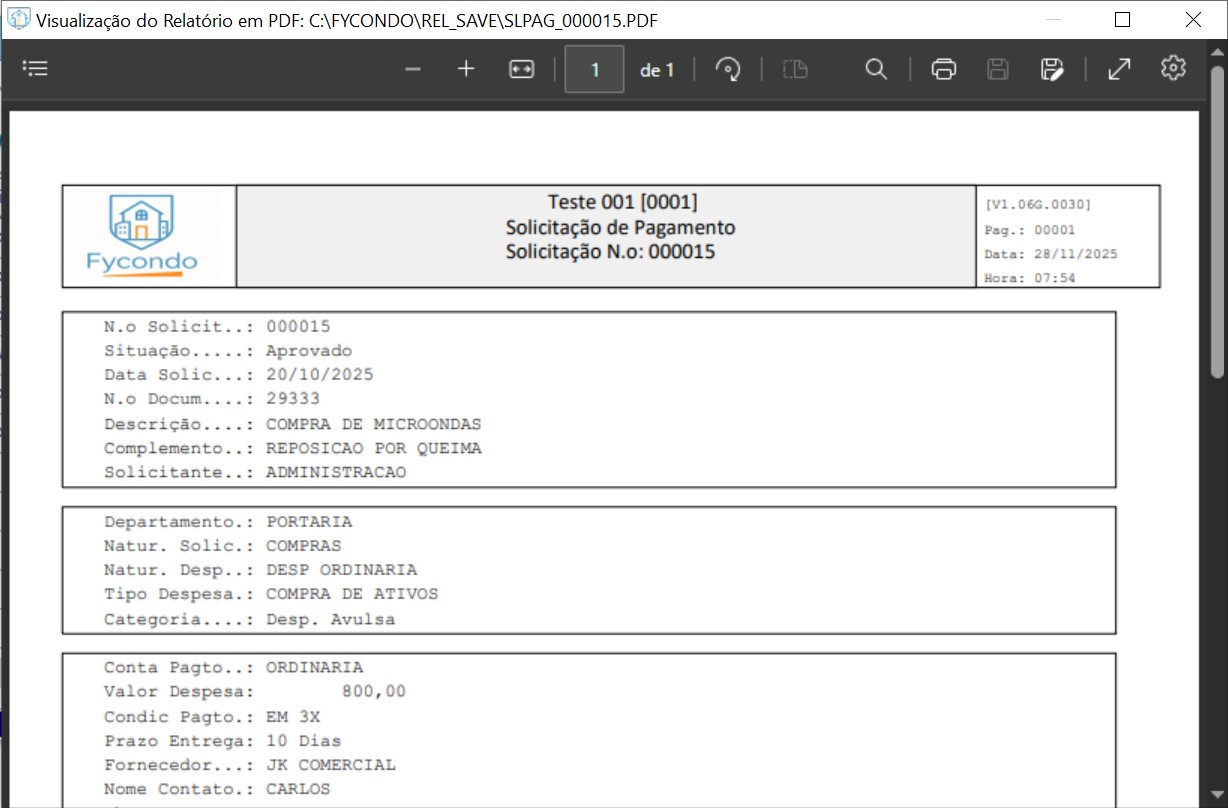Choose save as with the pencil disk icon

[1051, 69]
